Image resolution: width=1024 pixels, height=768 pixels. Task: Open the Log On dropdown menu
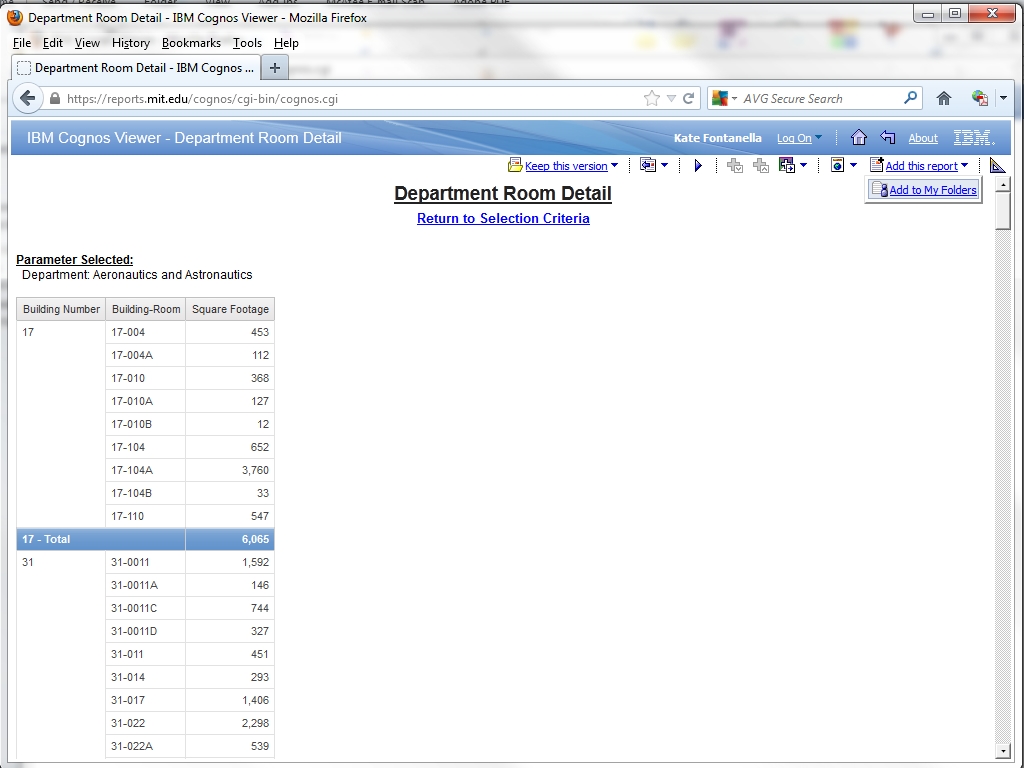[x=818, y=138]
